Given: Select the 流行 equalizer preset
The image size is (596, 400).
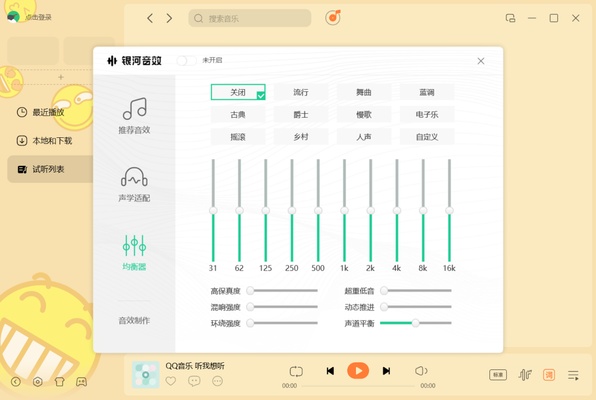Looking at the screenshot, I should coord(301,92).
